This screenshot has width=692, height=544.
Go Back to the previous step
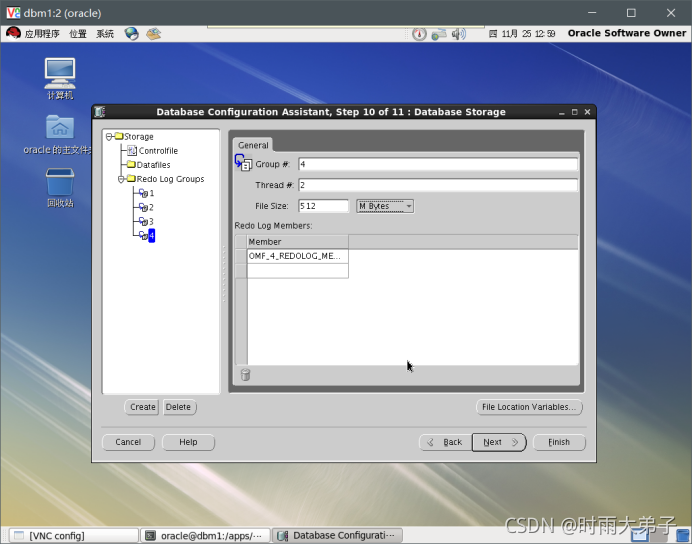tap(446, 442)
